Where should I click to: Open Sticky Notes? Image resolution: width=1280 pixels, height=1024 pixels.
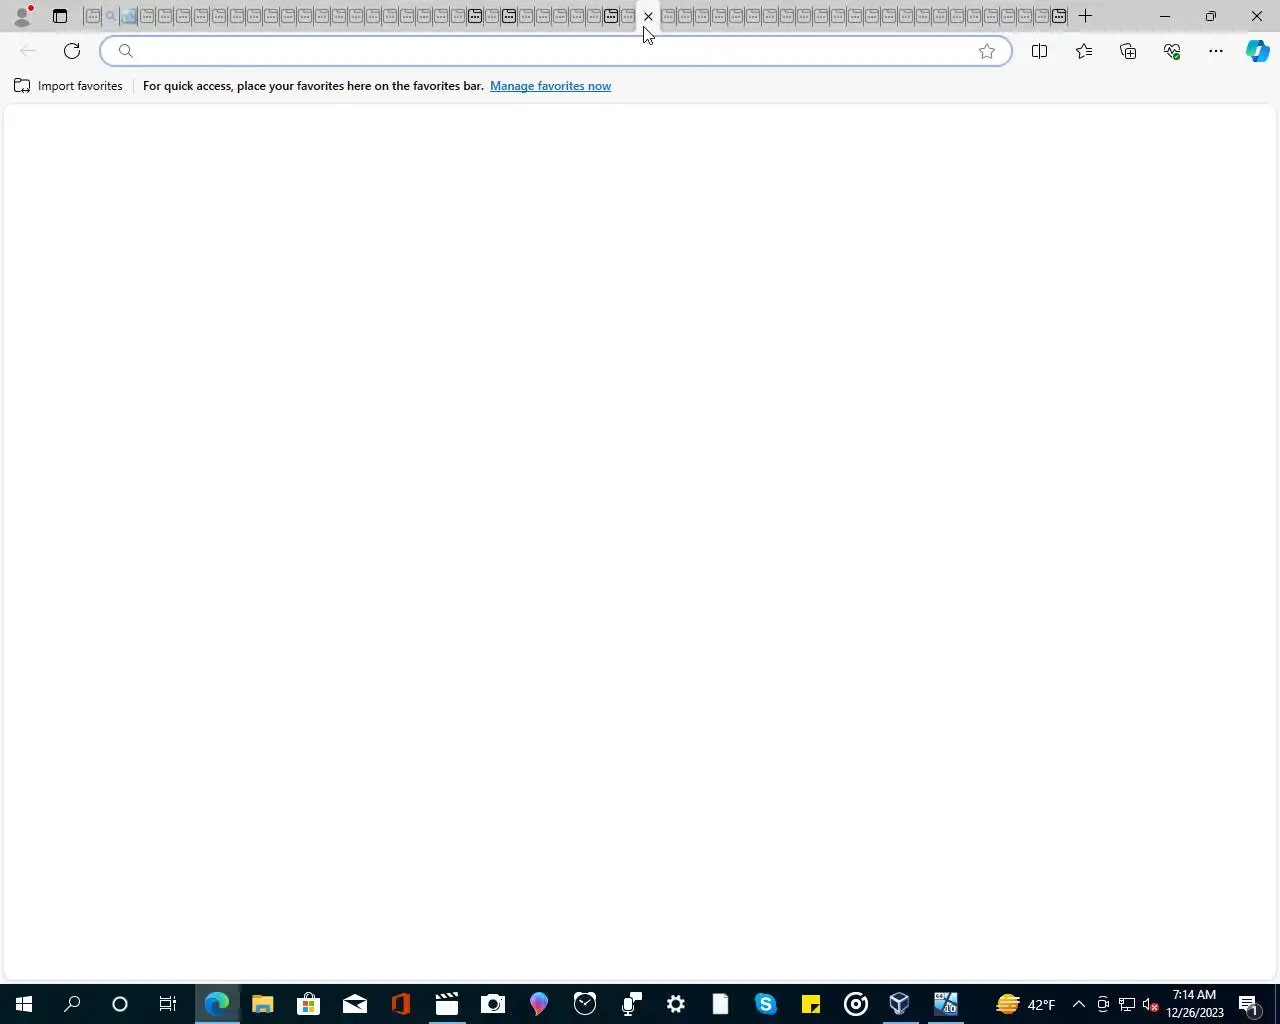pyautogui.click(x=811, y=1004)
